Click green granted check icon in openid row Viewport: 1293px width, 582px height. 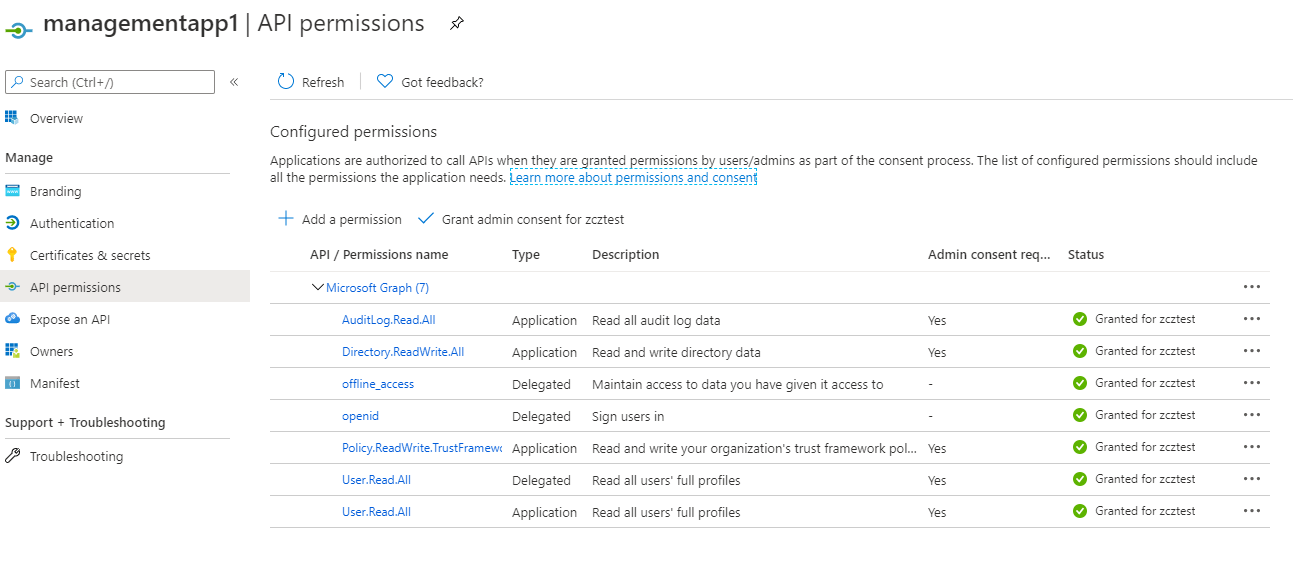tap(1080, 415)
